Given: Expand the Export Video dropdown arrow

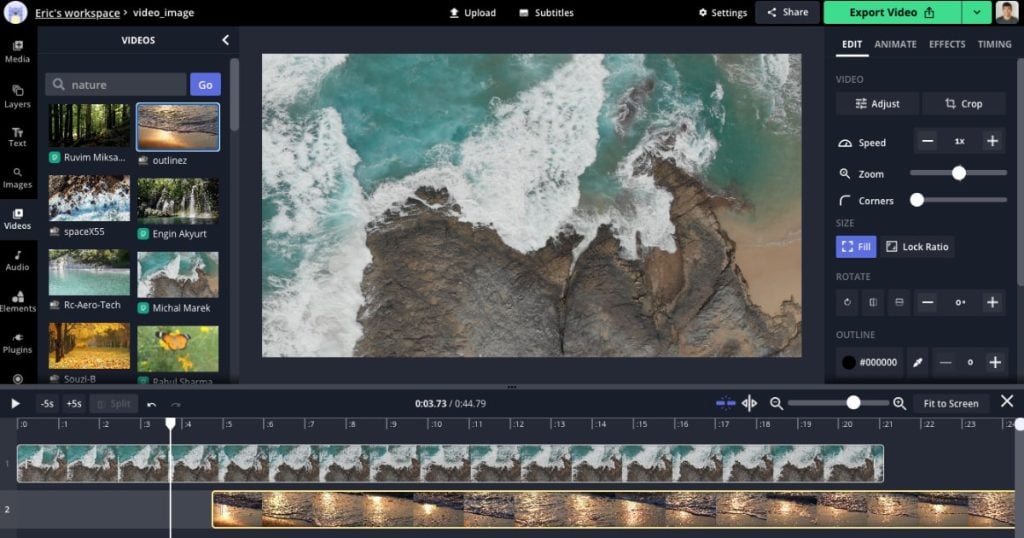Looking at the screenshot, I should pos(977,12).
